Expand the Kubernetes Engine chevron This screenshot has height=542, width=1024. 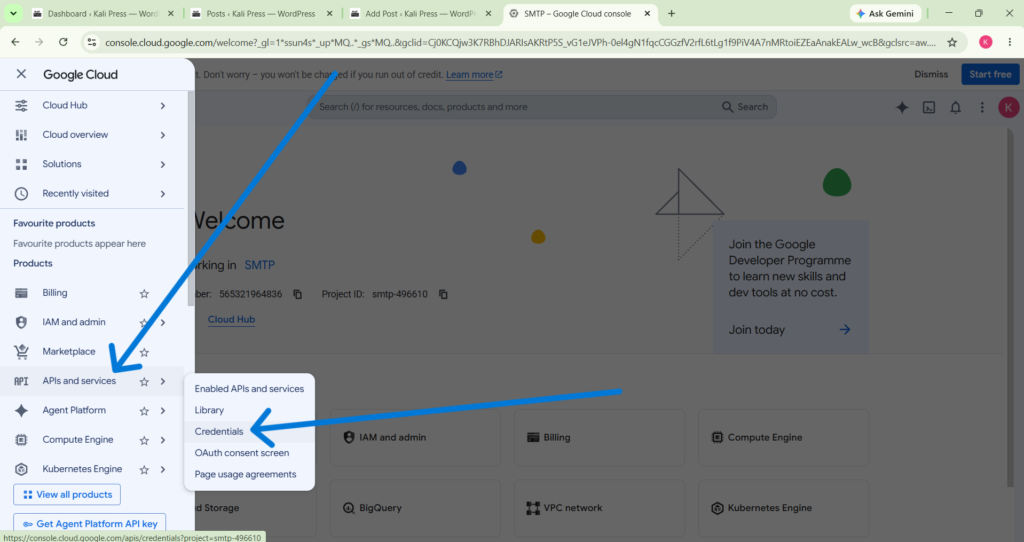pyautogui.click(x=163, y=470)
